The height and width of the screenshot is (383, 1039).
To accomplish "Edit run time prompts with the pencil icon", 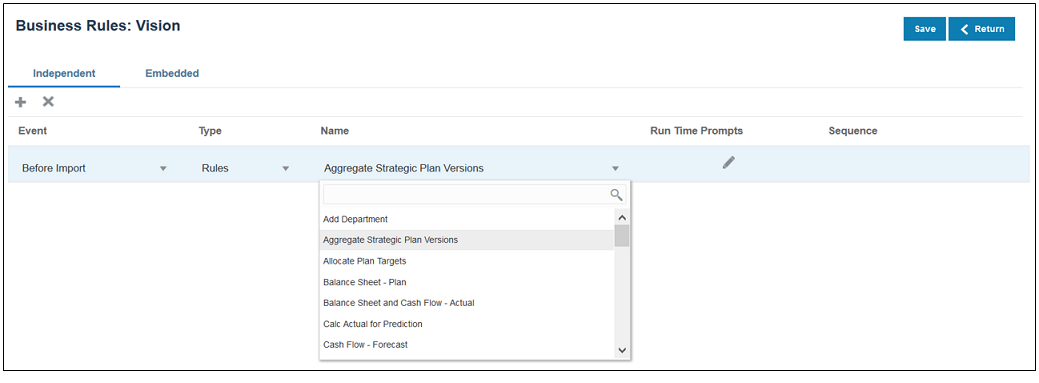I will [729, 162].
